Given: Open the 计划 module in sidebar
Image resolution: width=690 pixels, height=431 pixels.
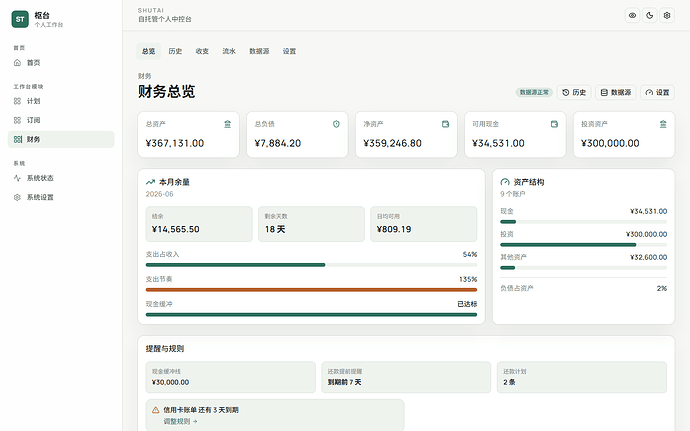Looking at the screenshot, I should coord(61,101).
